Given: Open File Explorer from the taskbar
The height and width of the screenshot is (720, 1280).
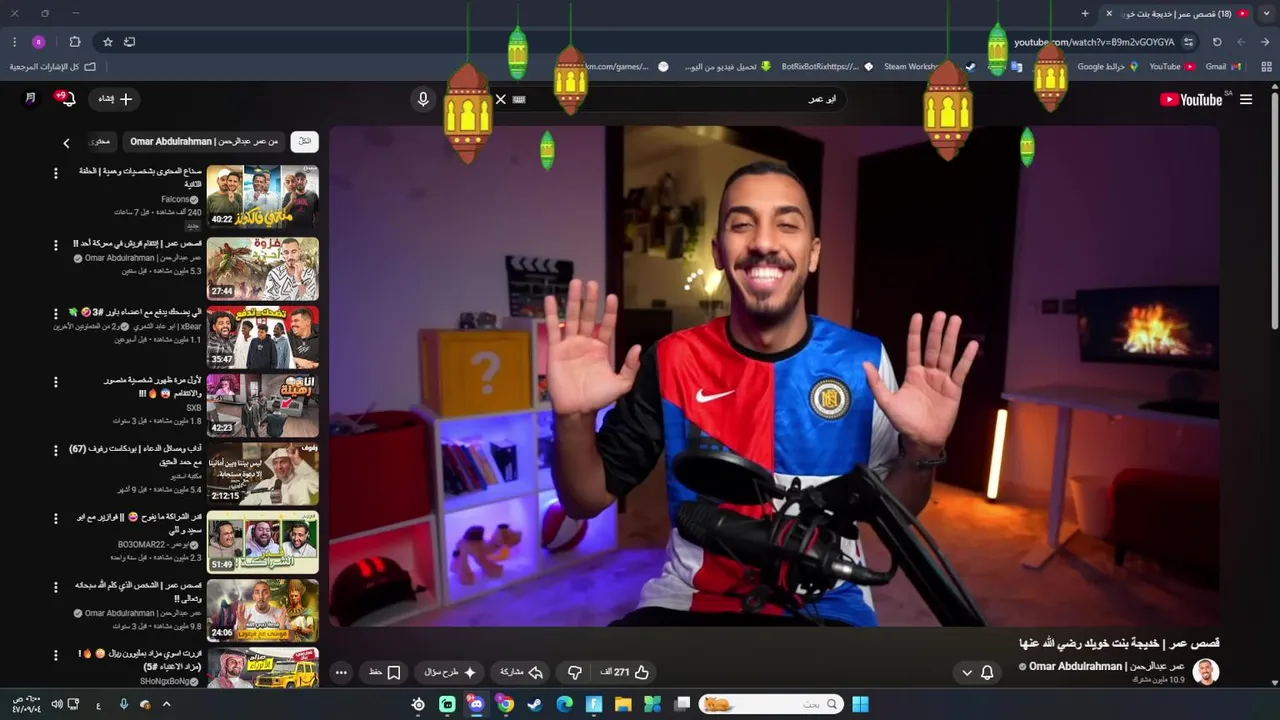Looking at the screenshot, I should click(623, 704).
